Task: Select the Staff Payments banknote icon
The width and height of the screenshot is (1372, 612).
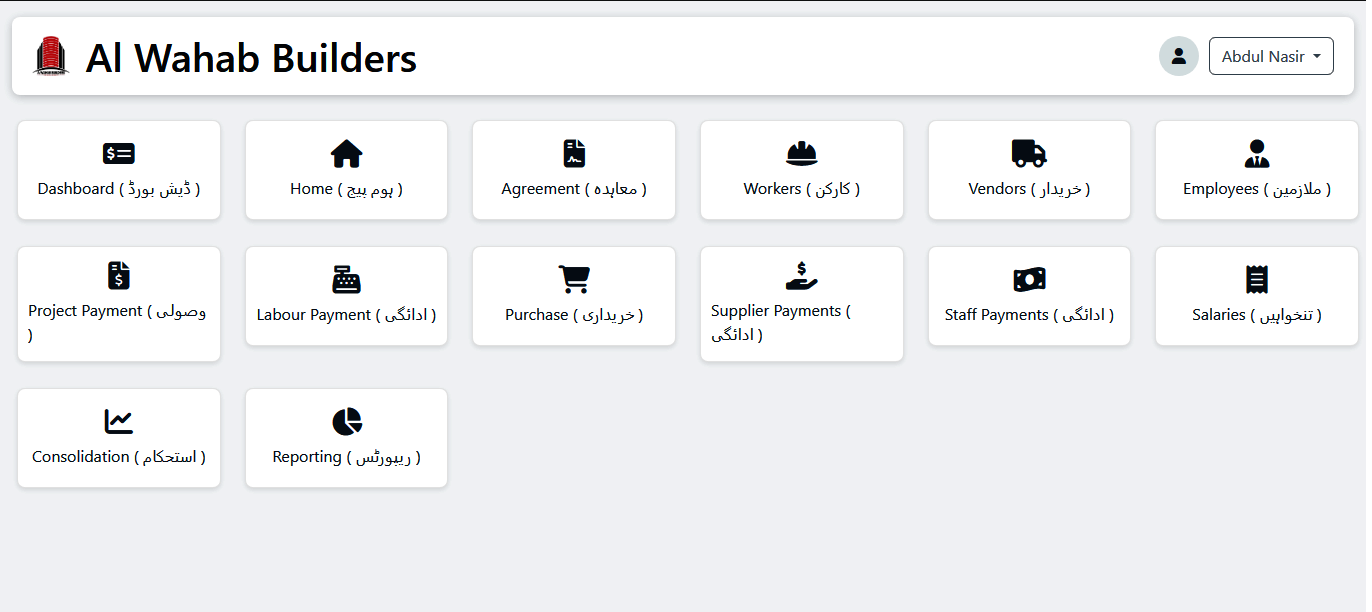Action: point(1029,279)
